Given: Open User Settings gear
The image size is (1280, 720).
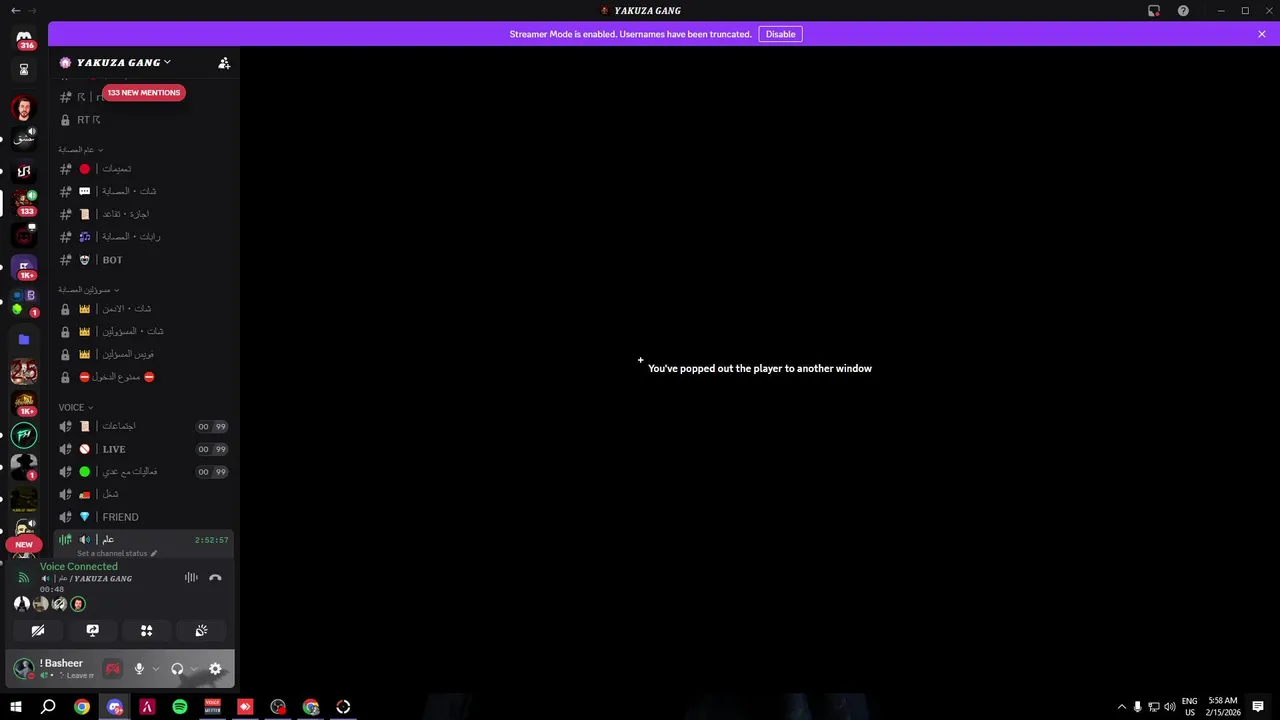Looking at the screenshot, I should (x=215, y=669).
